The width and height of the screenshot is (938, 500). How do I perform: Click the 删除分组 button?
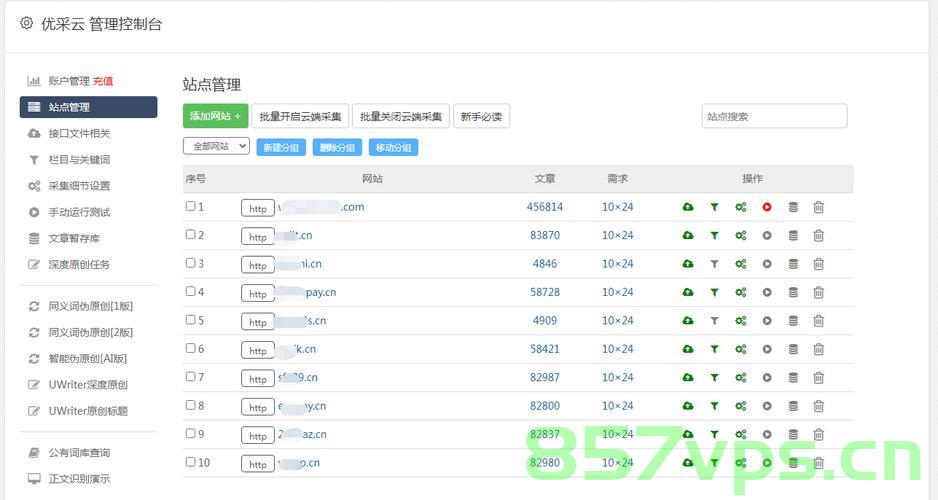click(337, 148)
